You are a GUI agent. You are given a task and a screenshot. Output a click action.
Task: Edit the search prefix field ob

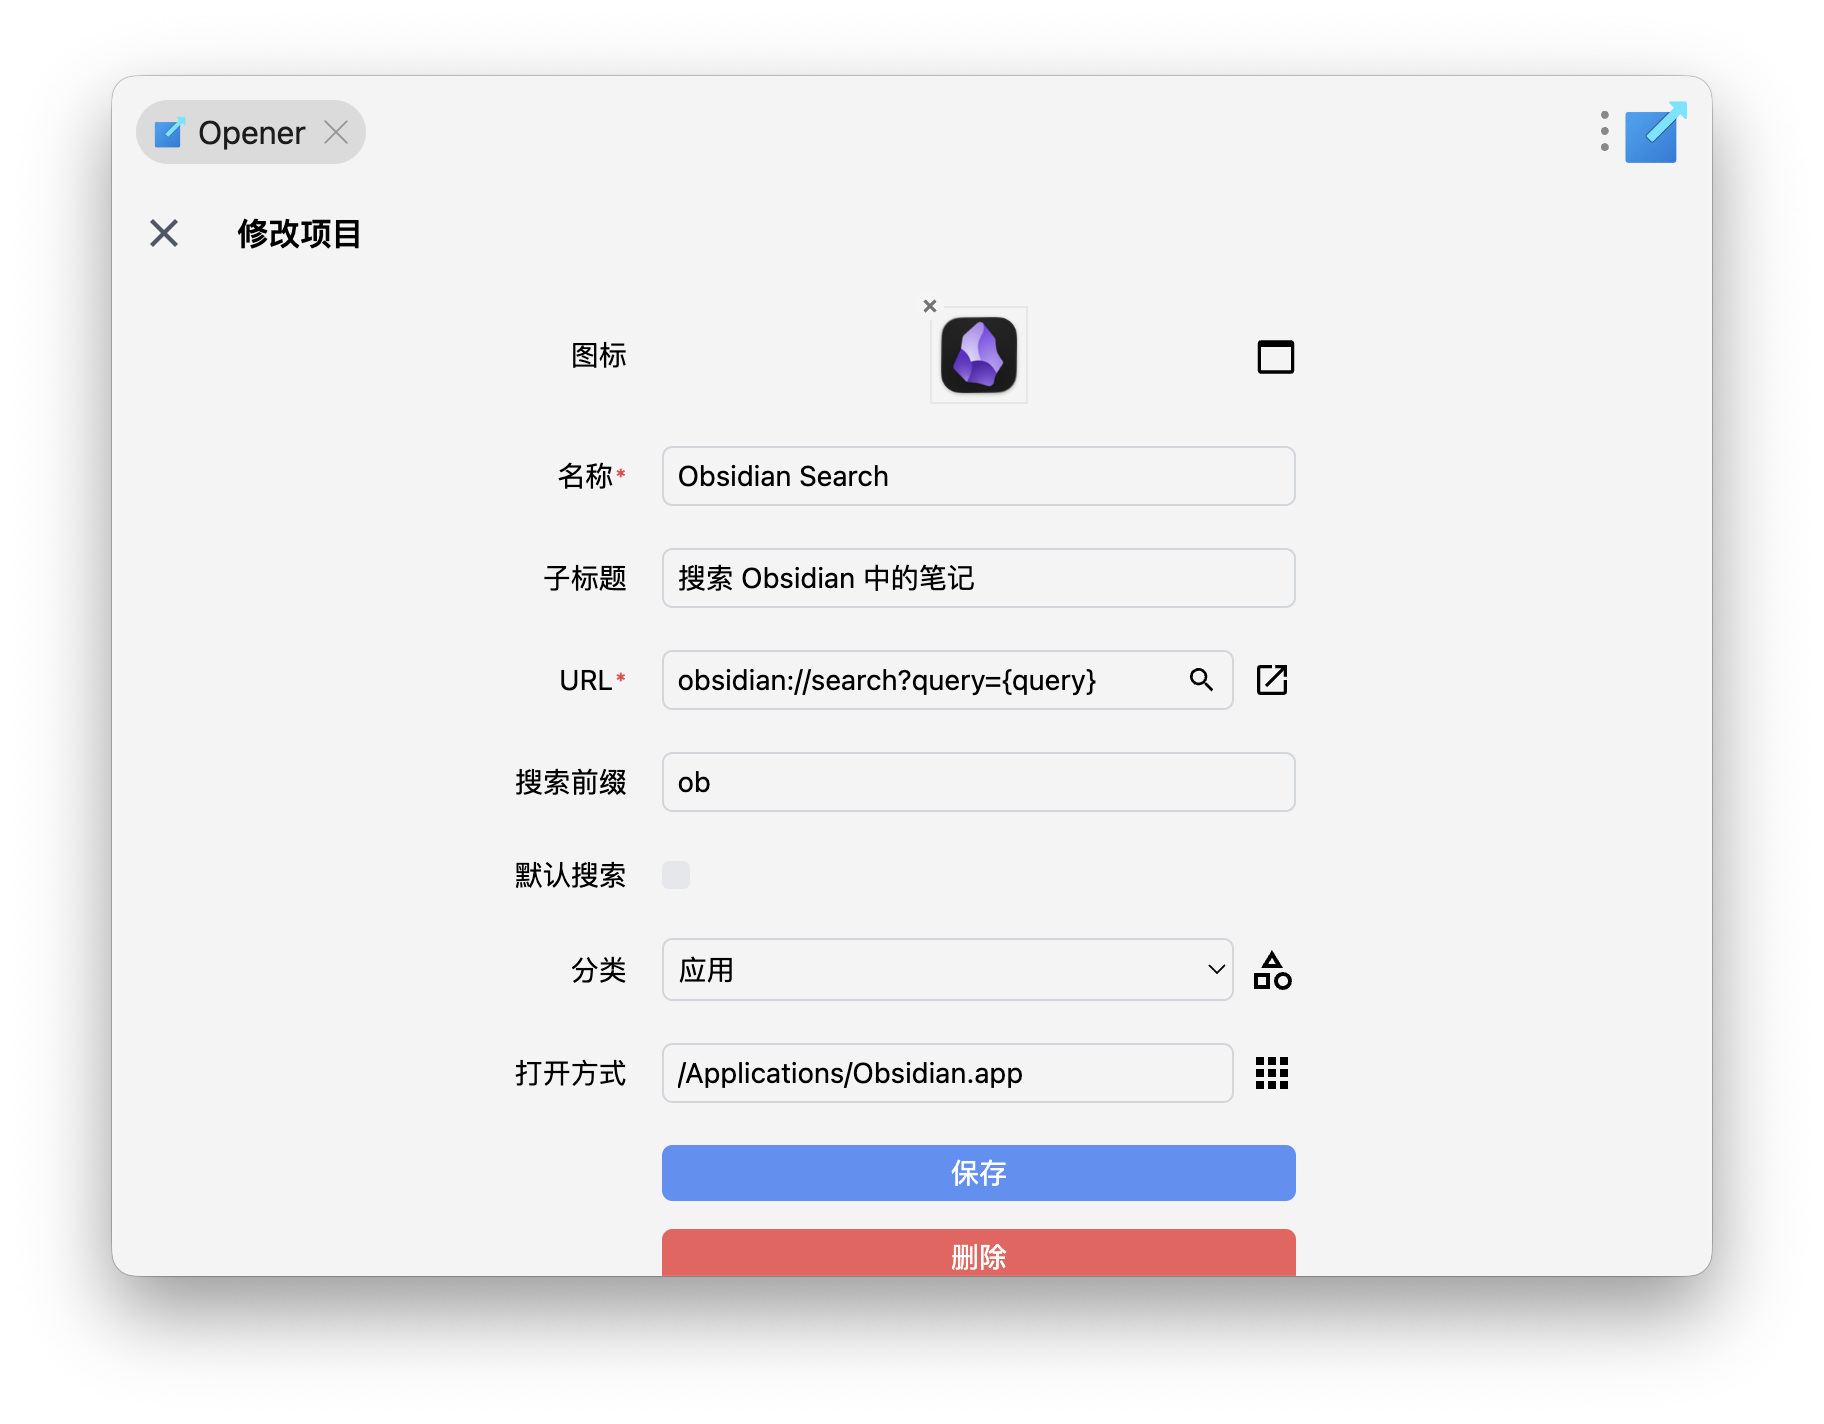click(978, 782)
